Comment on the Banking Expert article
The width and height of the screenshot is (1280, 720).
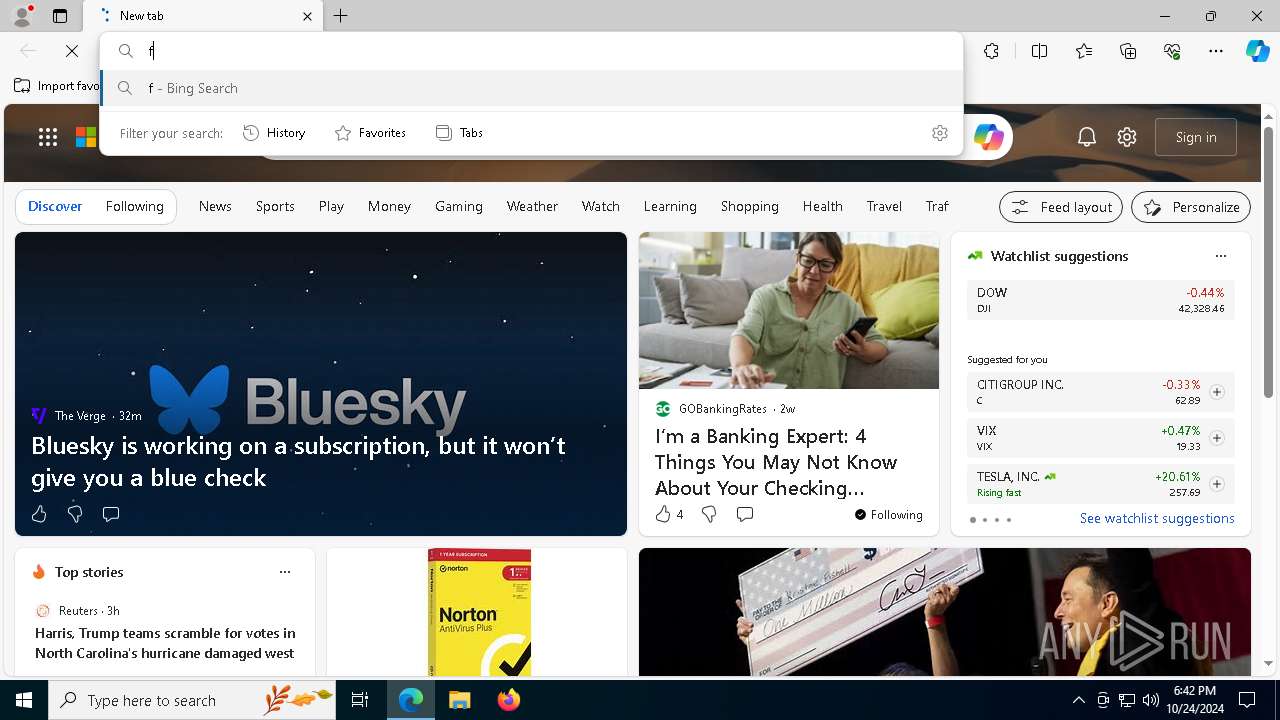pyautogui.click(x=745, y=514)
